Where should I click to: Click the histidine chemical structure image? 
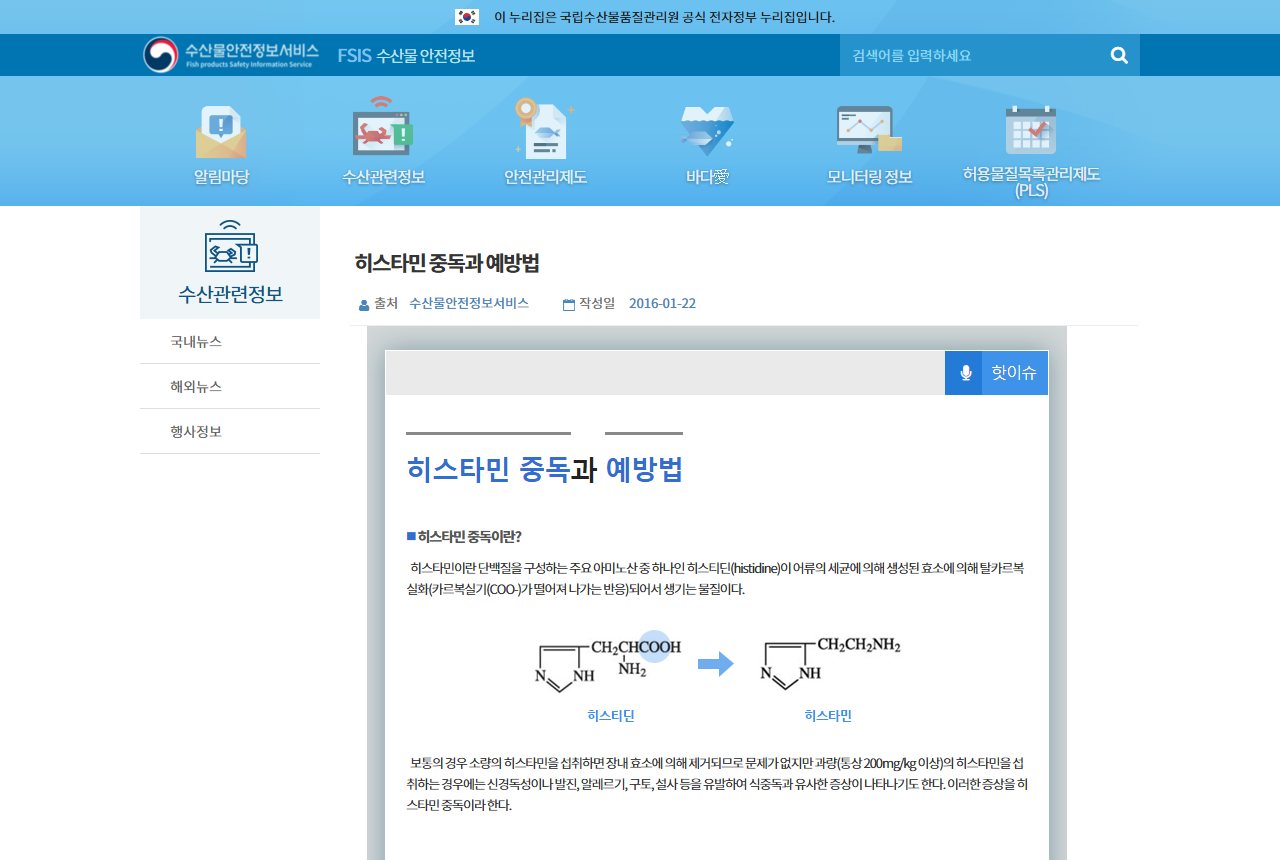[x=610, y=664]
